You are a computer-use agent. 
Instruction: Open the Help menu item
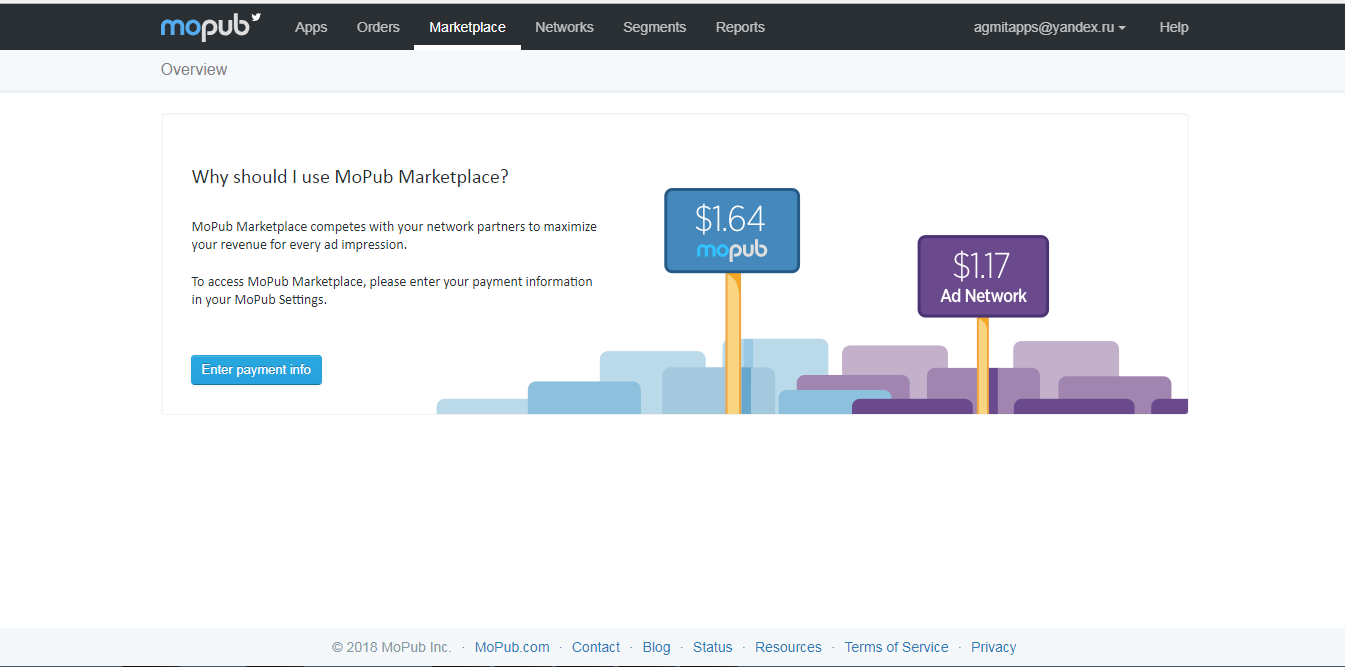click(x=1174, y=27)
